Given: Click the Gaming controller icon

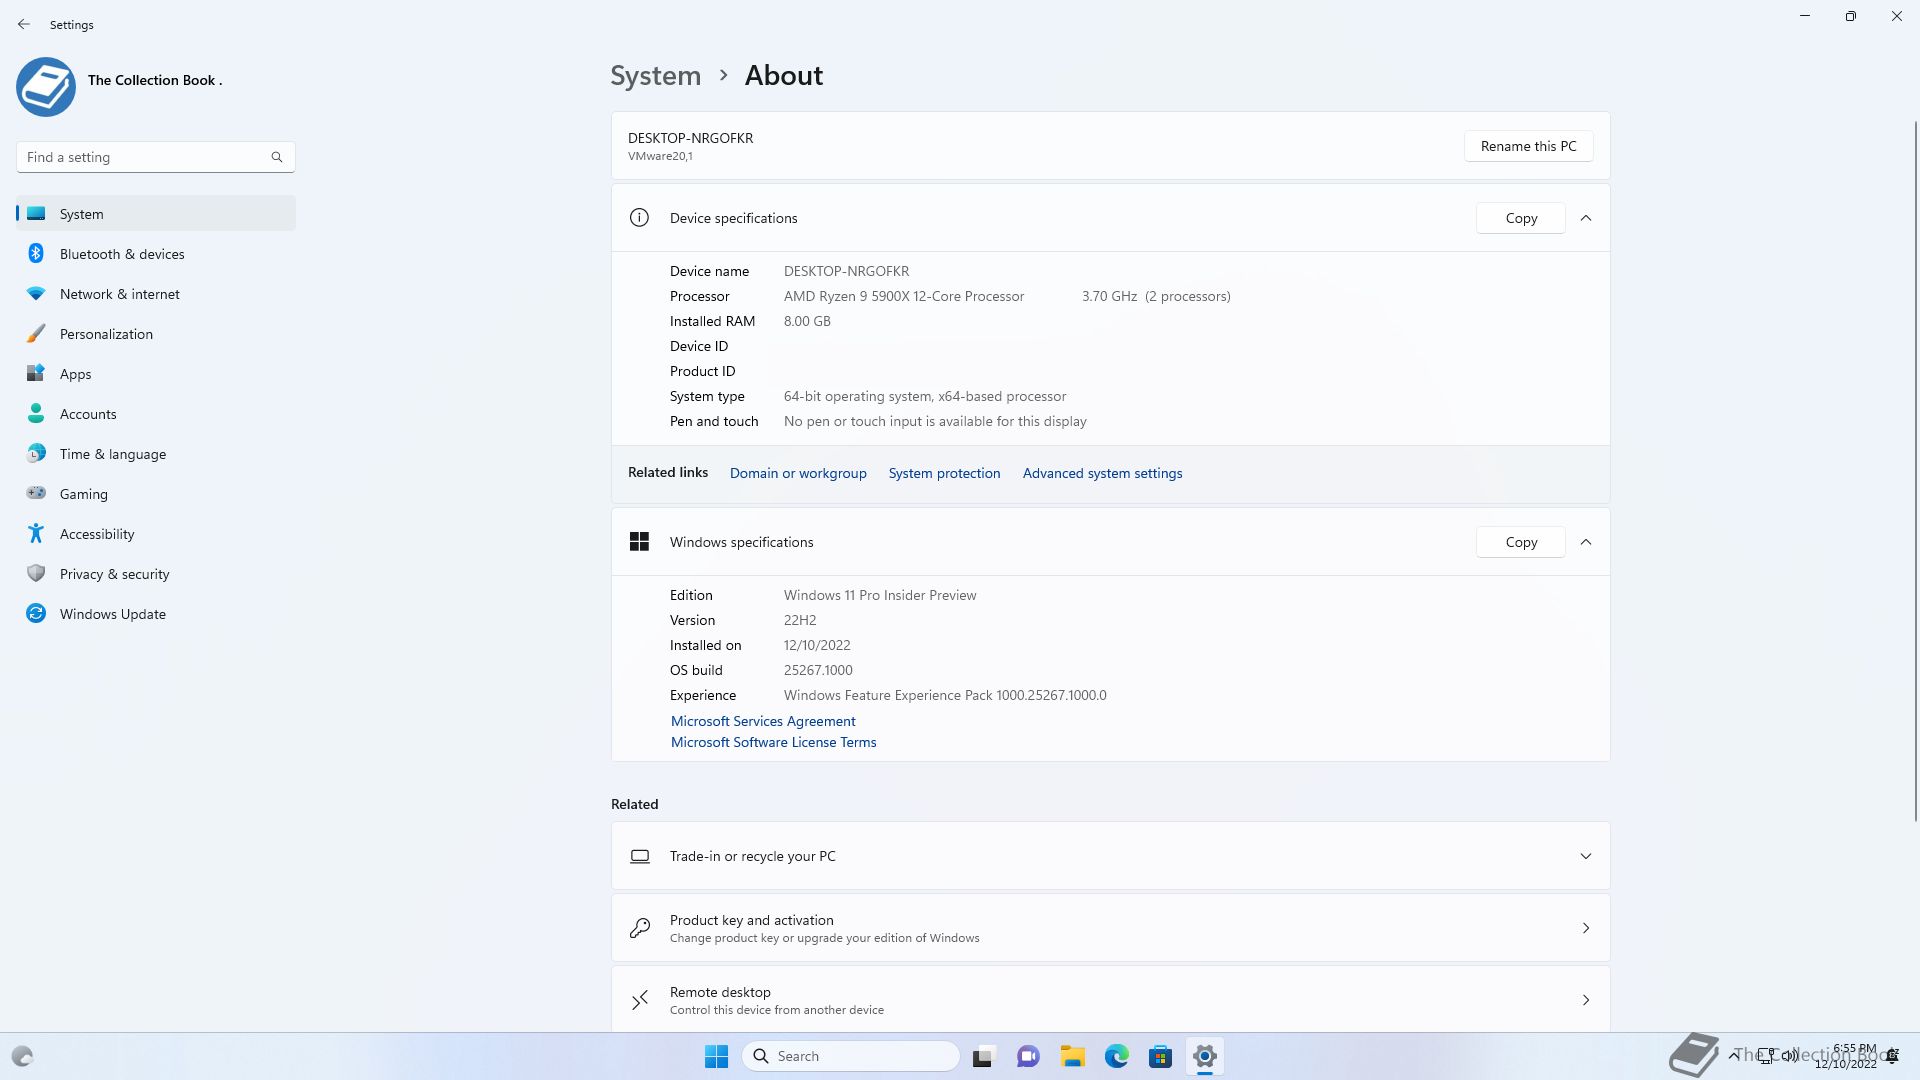Looking at the screenshot, I should pyautogui.click(x=36, y=493).
